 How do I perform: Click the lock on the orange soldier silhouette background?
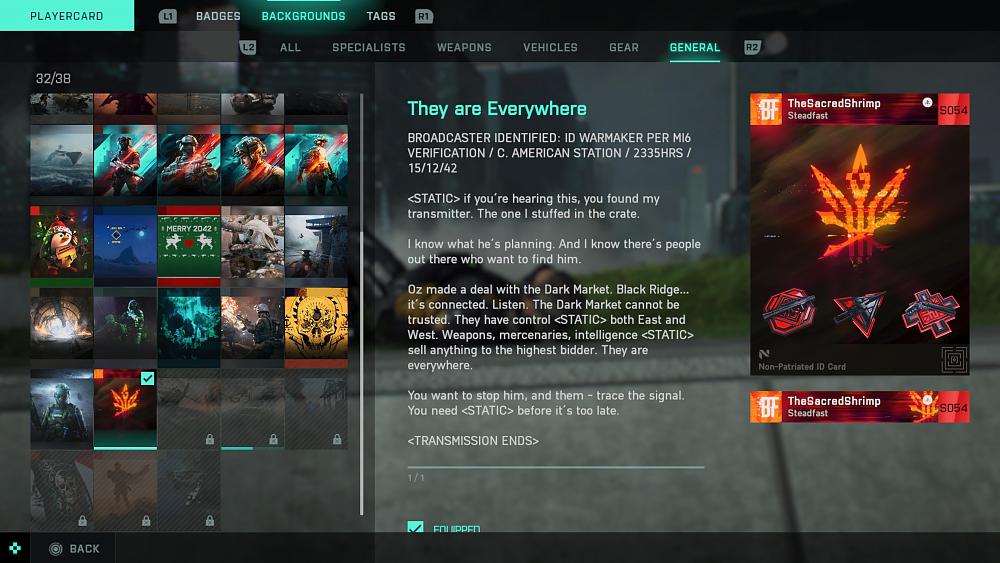(x=146, y=521)
